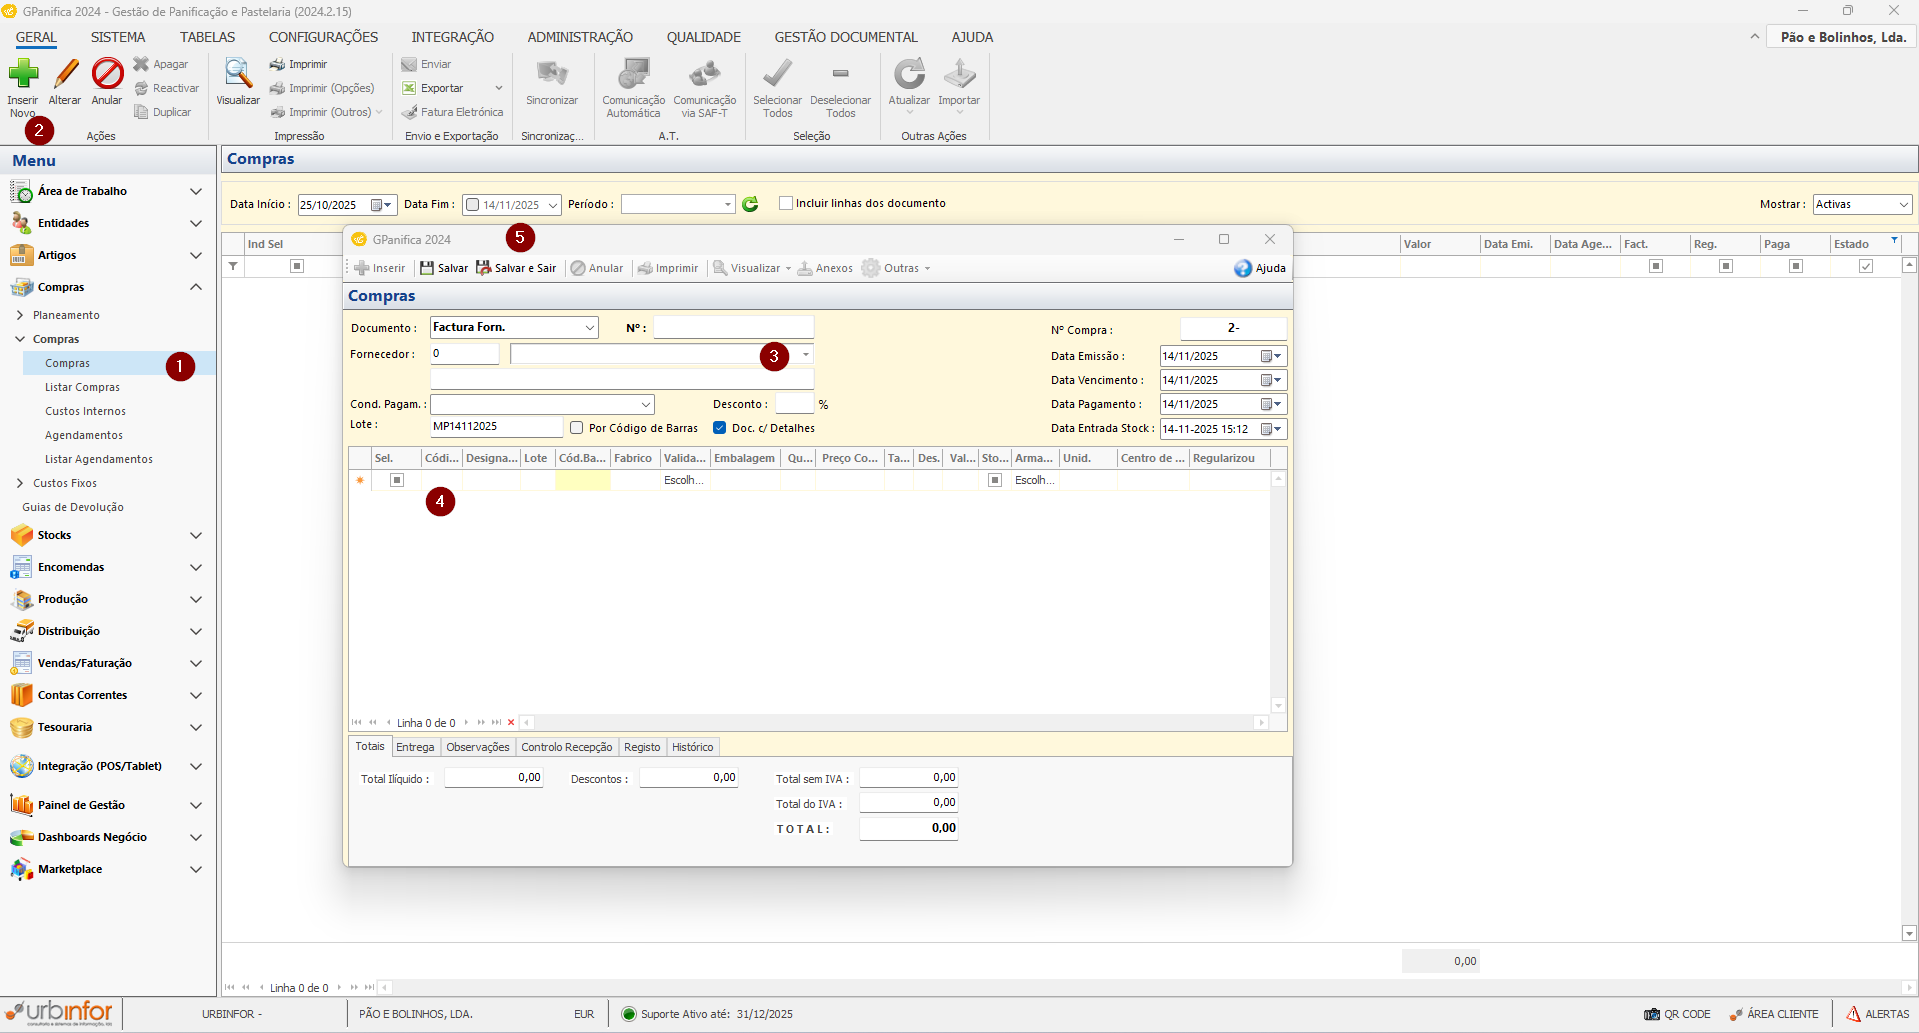This screenshot has width=1919, height=1033.
Task: Open Ajuda help in the dialog toolbar
Action: click(x=1260, y=268)
